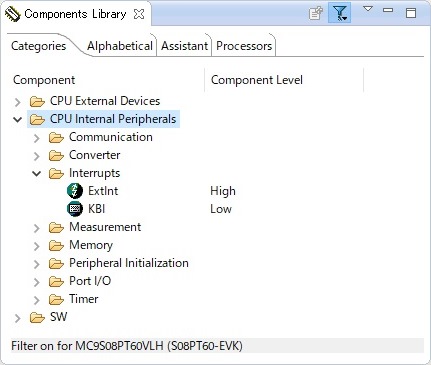Expand the Communication folder
Screen dimensions: 431x365
click(x=37, y=138)
